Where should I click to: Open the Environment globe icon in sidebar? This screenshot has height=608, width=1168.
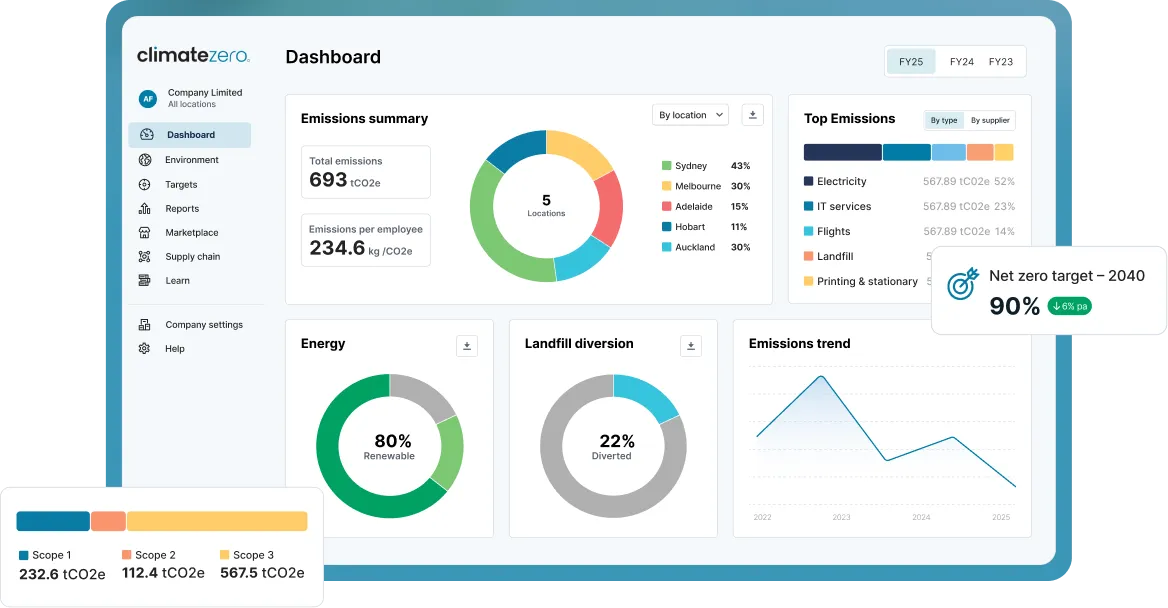[x=145, y=159]
